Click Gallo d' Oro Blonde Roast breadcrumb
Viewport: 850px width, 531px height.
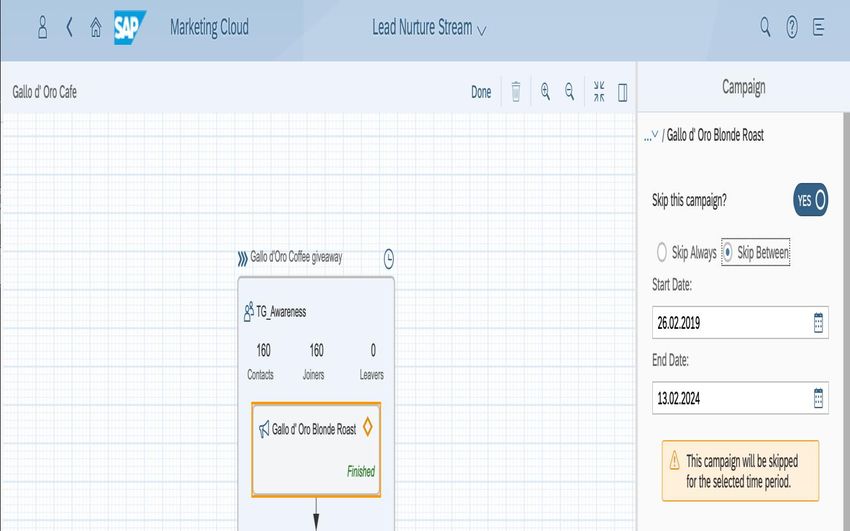715,135
